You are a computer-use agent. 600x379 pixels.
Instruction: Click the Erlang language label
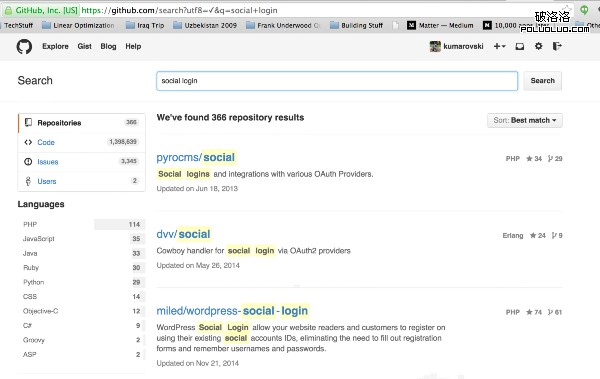[x=513, y=235]
